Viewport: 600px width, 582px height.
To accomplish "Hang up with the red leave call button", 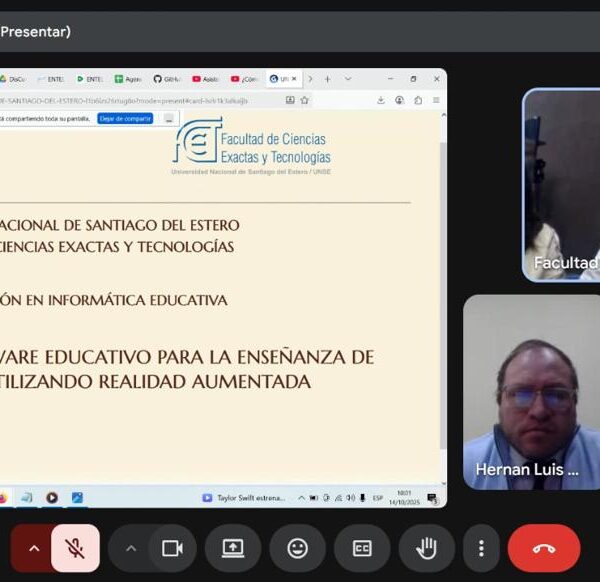I will pyautogui.click(x=544, y=548).
